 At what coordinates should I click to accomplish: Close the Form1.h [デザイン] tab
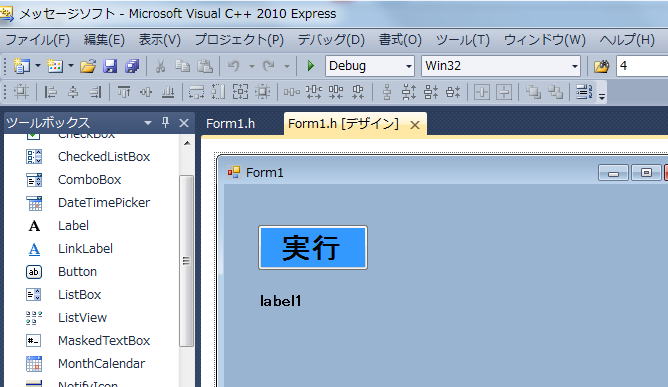coord(415,125)
